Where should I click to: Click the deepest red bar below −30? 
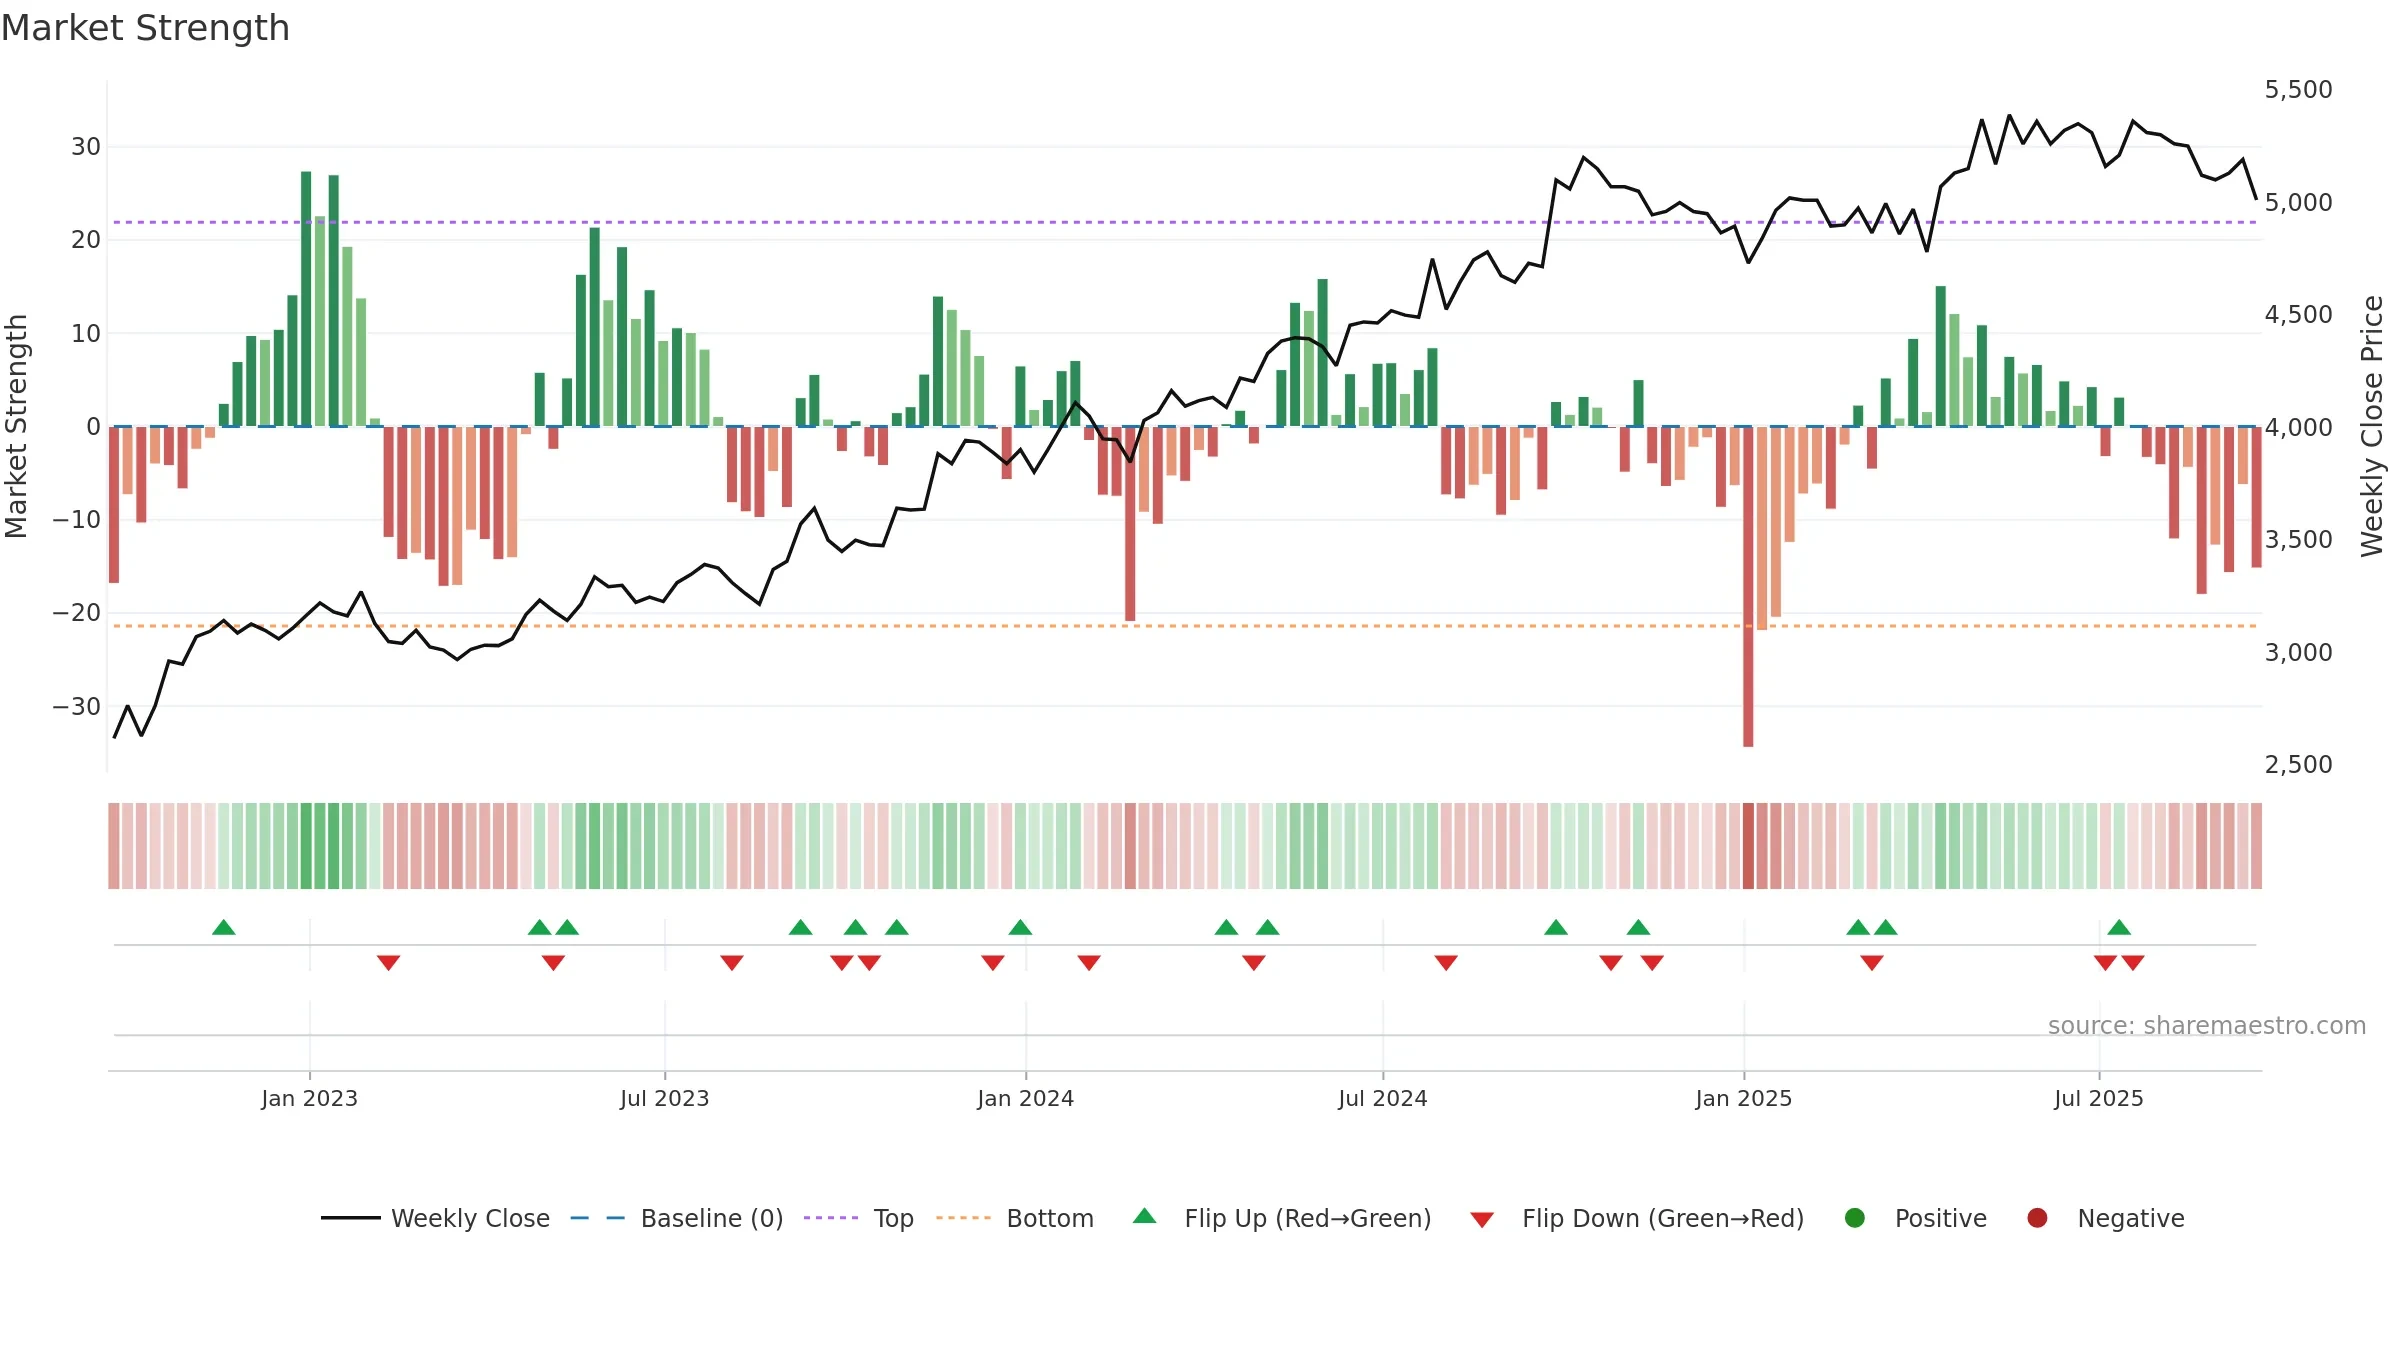(1748, 586)
